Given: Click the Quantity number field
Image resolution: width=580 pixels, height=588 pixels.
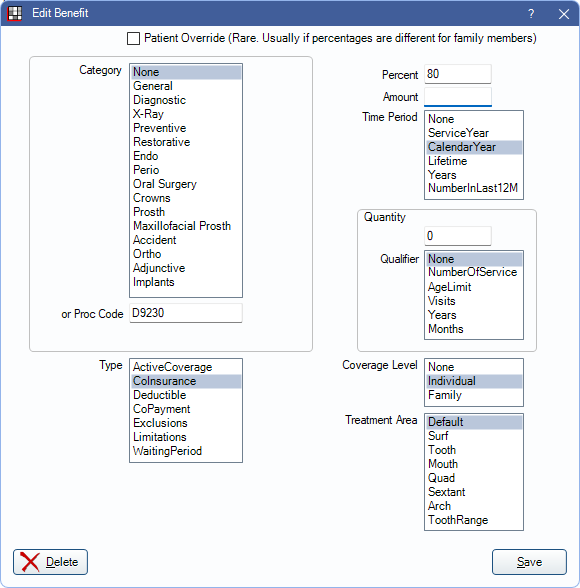Looking at the screenshot, I should [457, 236].
